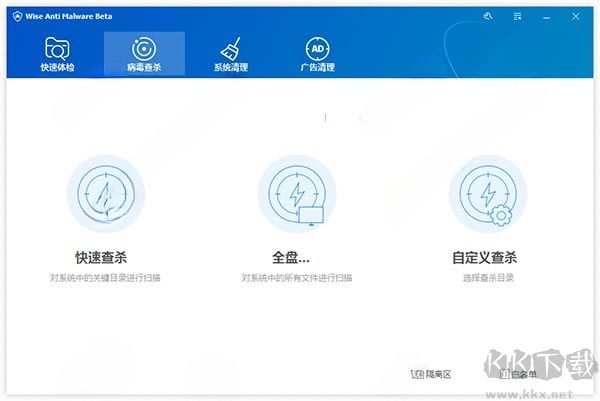Open the key/tool icon in title bar
The height and width of the screenshot is (401, 600).
pos(488,16)
